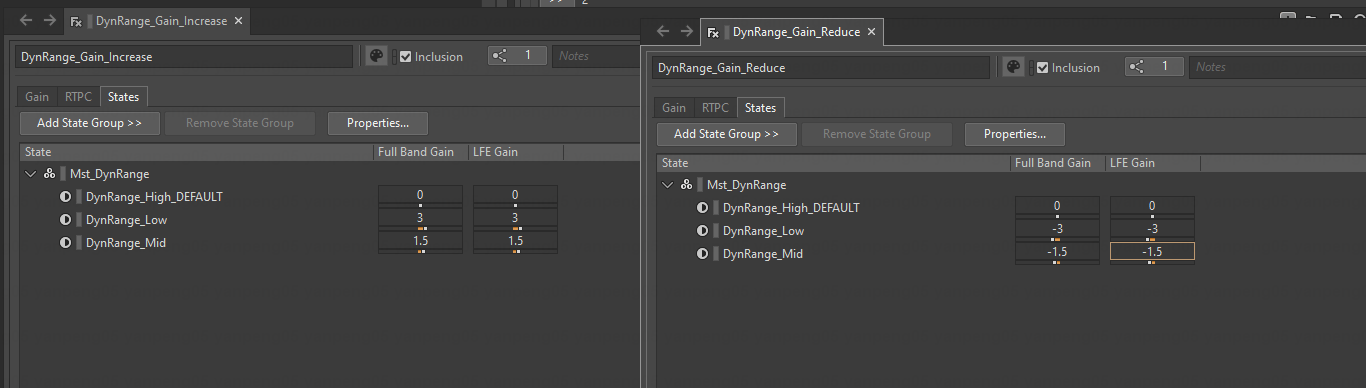This screenshot has width=1366, height=388.
Task: Collapse Mst_DynRange group in right panel
Action: (667, 185)
